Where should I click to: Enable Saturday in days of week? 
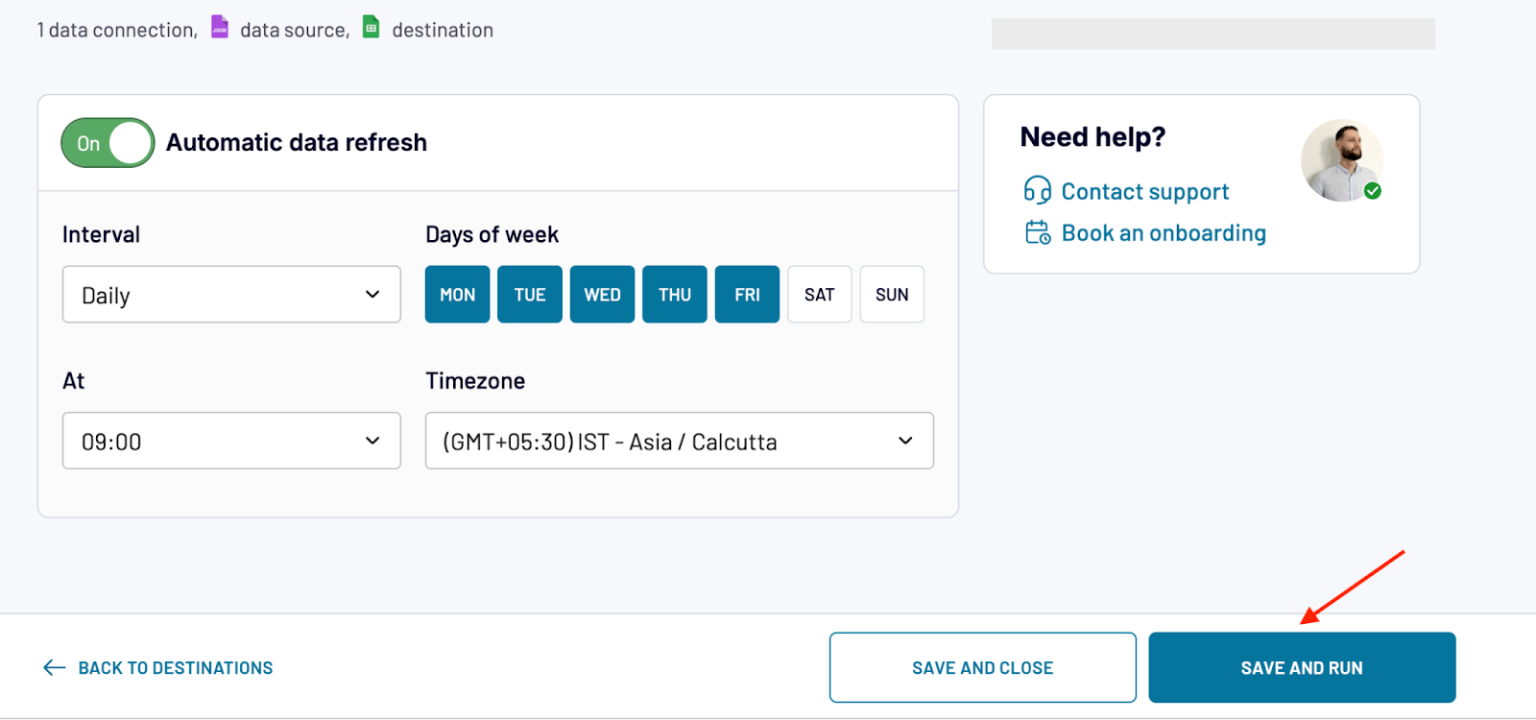[819, 294]
